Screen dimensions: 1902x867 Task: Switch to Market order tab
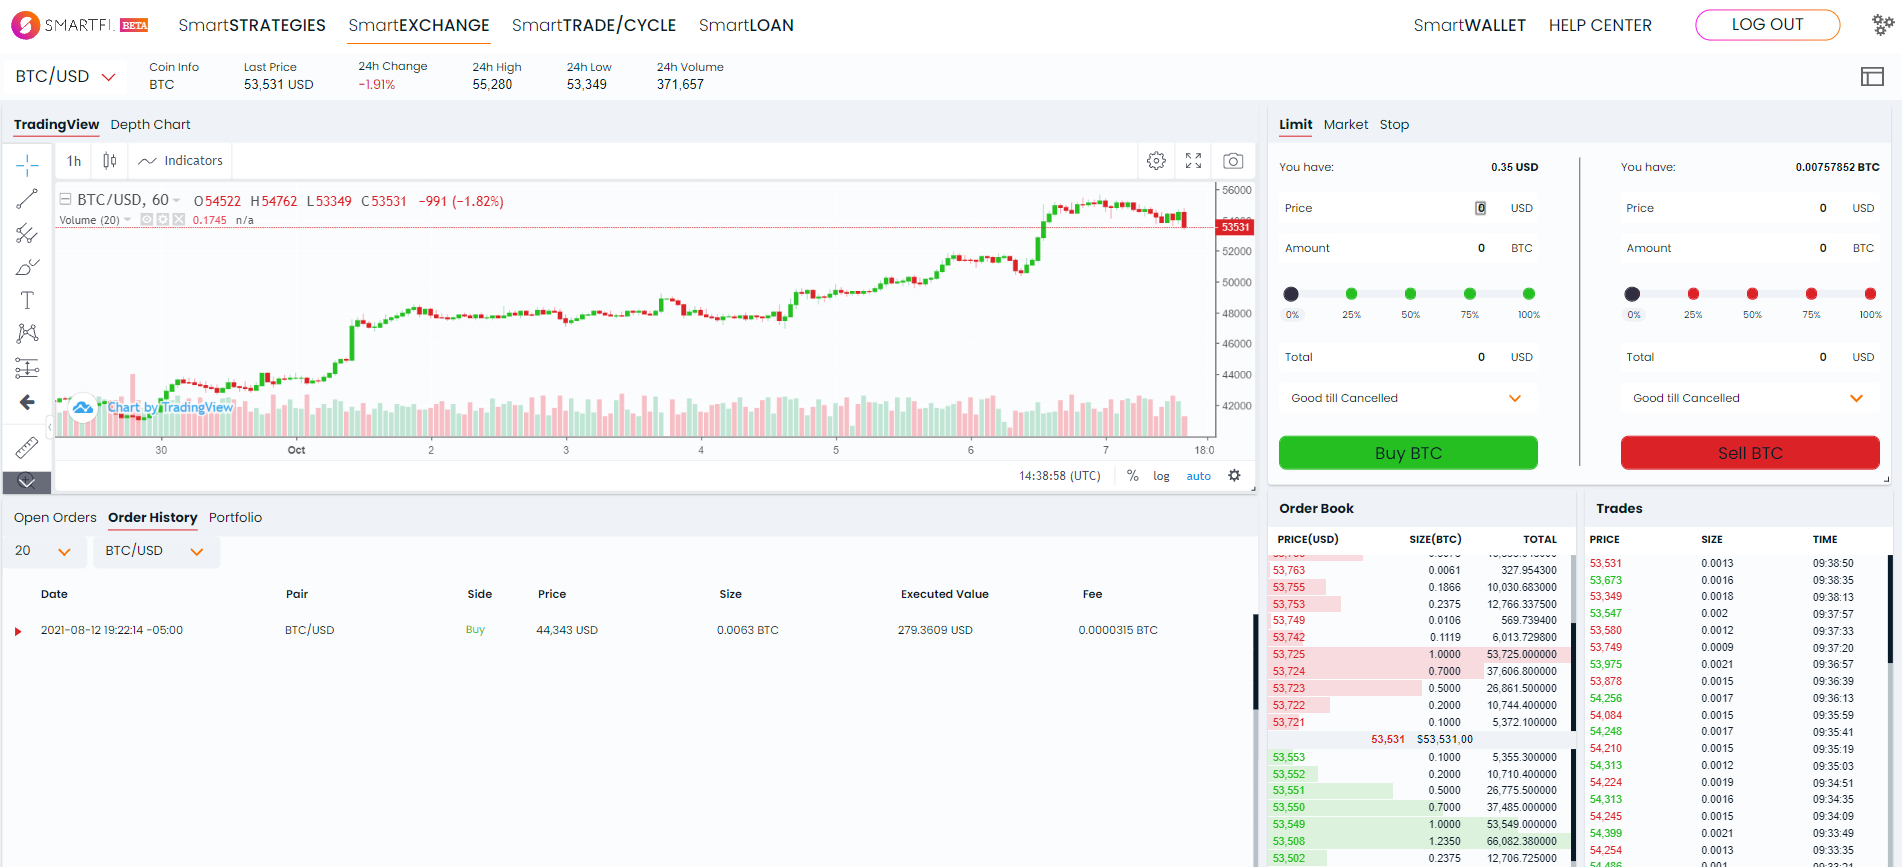click(x=1346, y=124)
